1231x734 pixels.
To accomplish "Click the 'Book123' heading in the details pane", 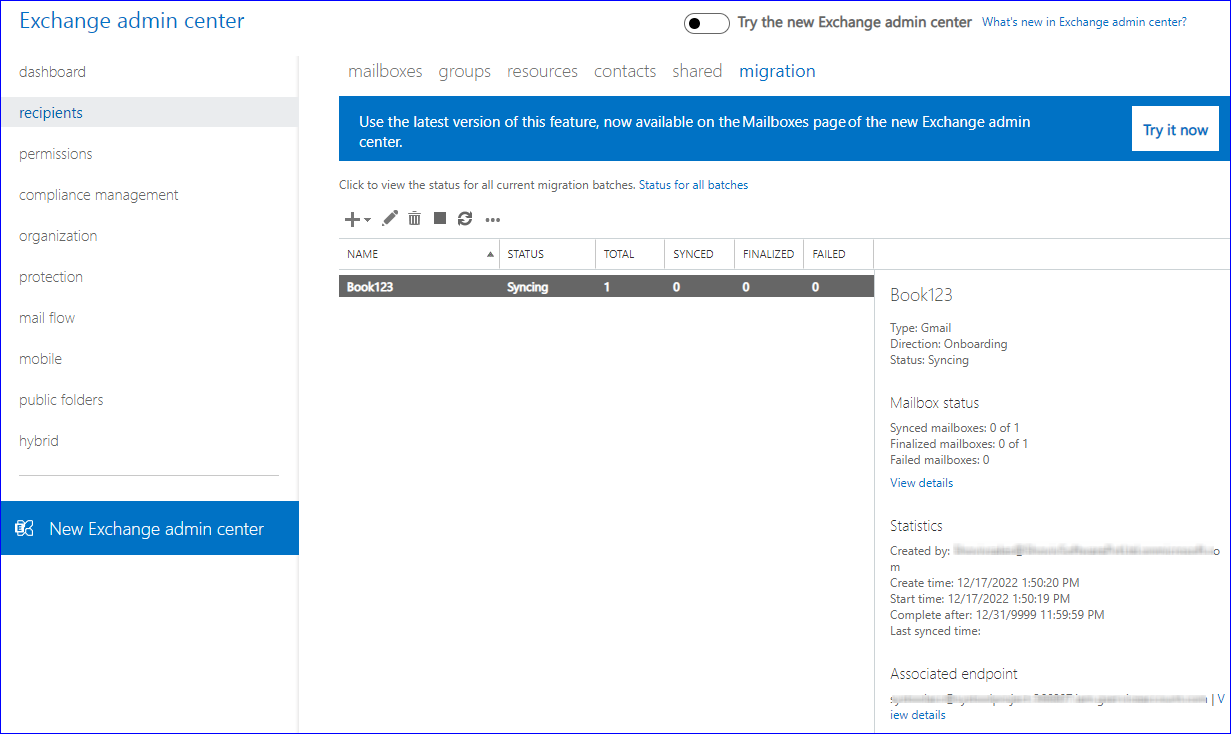I will pos(921,295).
